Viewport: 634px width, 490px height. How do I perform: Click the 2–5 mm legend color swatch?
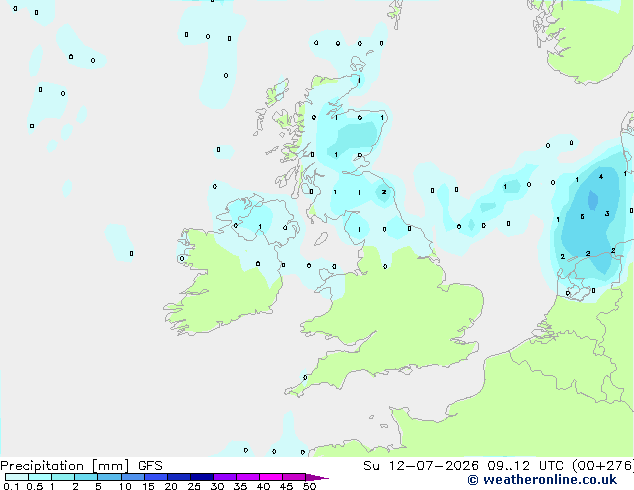tap(86, 477)
